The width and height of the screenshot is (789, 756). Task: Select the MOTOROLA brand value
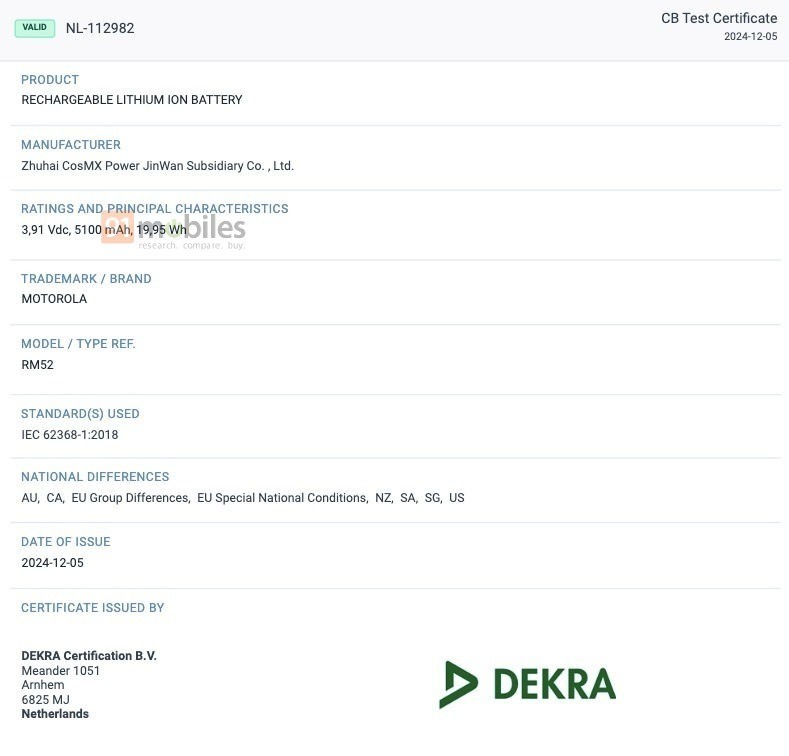tap(54, 298)
